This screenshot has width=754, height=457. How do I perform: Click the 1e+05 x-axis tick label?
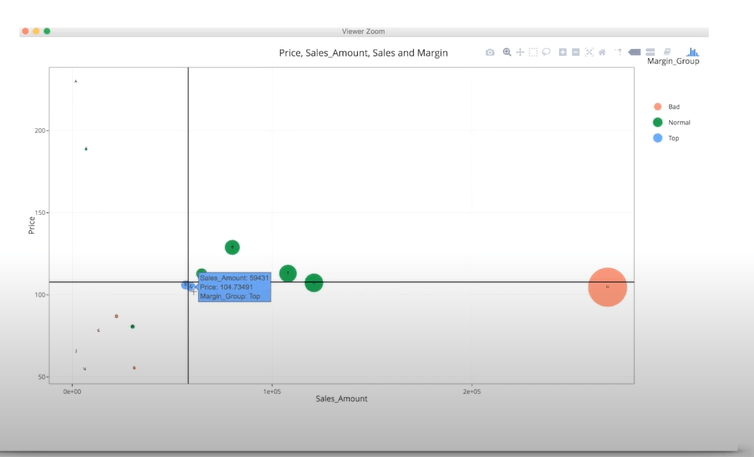[272, 392]
